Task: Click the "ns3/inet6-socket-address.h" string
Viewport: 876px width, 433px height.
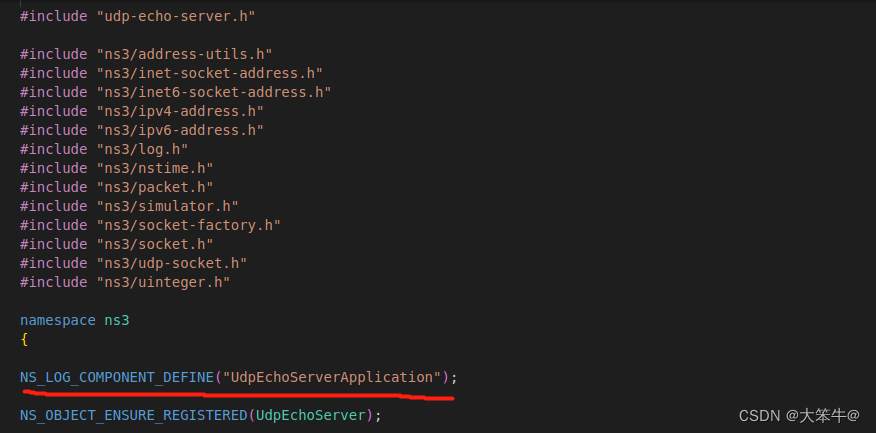Action: coord(214,92)
